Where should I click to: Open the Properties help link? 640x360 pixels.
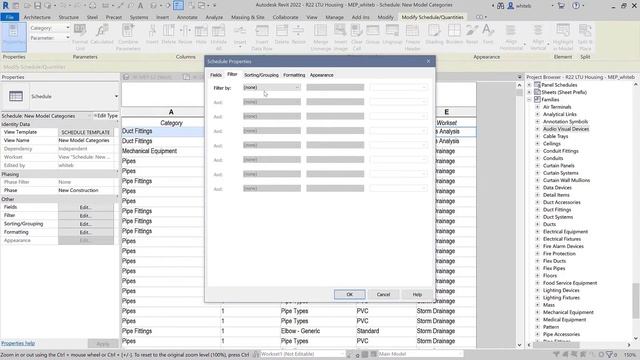[18, 343]
